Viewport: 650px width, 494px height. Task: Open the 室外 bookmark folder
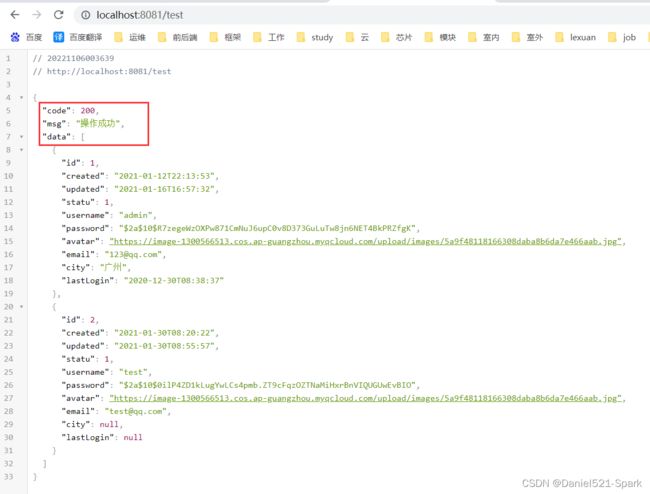(x=527, y=37)
